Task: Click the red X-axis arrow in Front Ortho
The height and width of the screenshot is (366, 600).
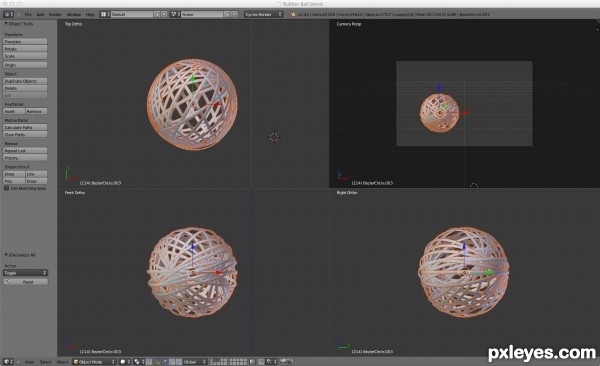Action: 218,273
